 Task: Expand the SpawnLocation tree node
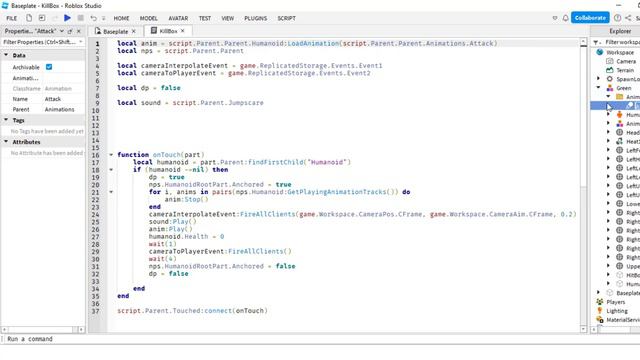click(599, 78)
